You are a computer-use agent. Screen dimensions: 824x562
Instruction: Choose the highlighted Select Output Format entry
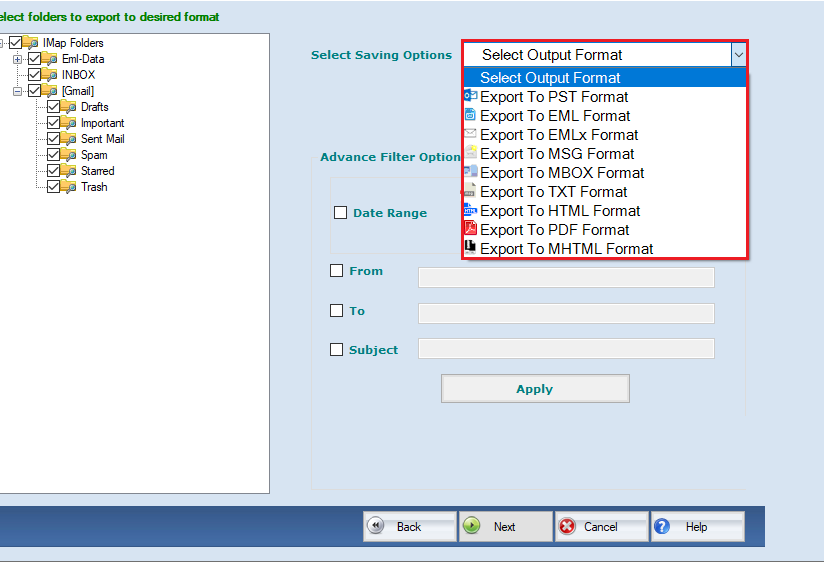tap(605, 78)
